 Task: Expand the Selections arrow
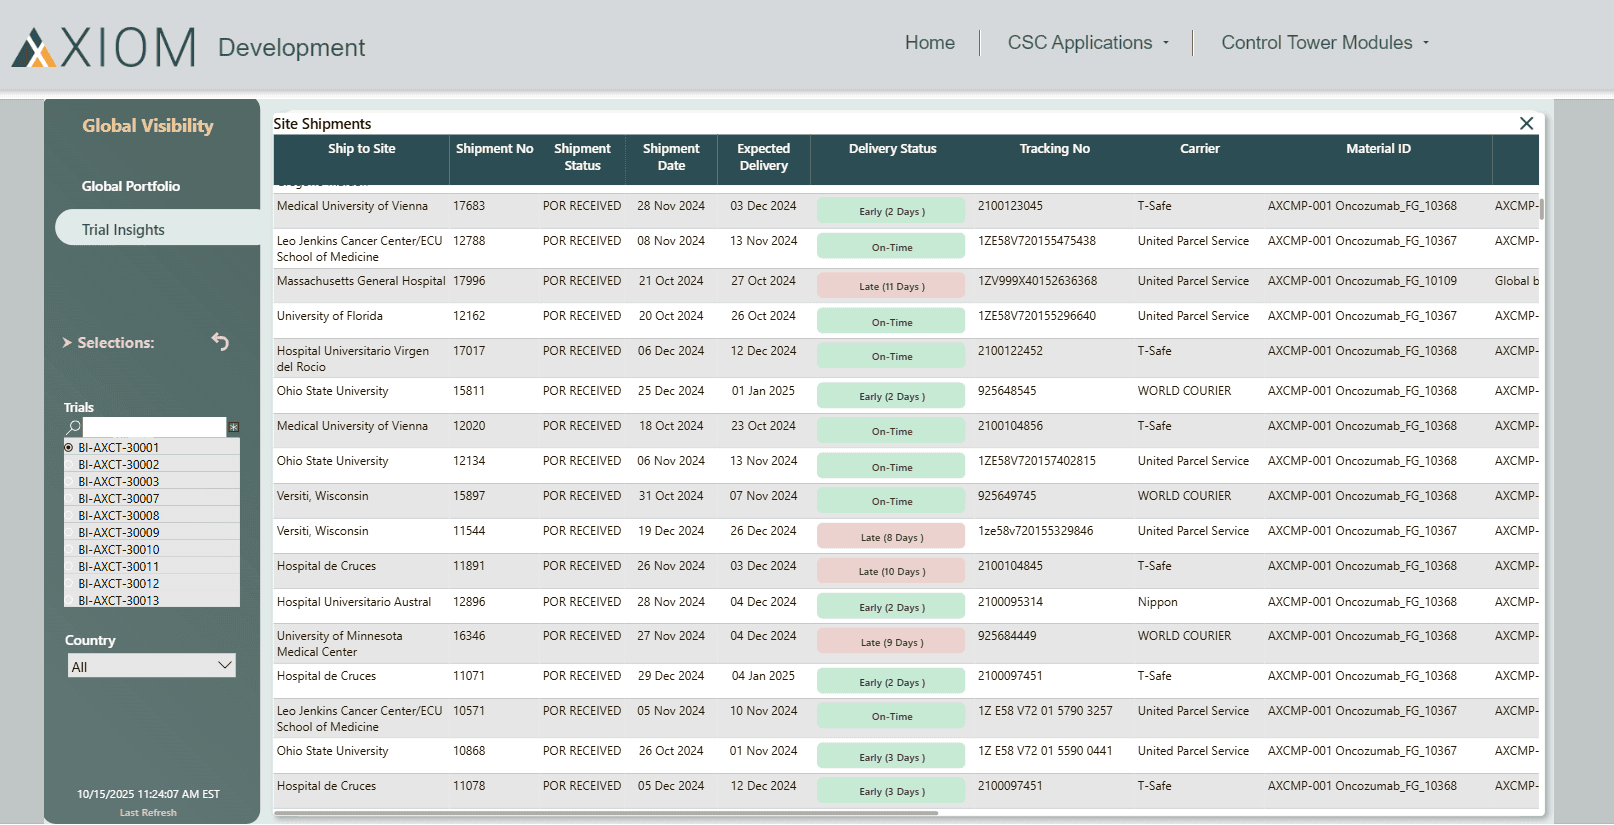click(x=67, y=342)
